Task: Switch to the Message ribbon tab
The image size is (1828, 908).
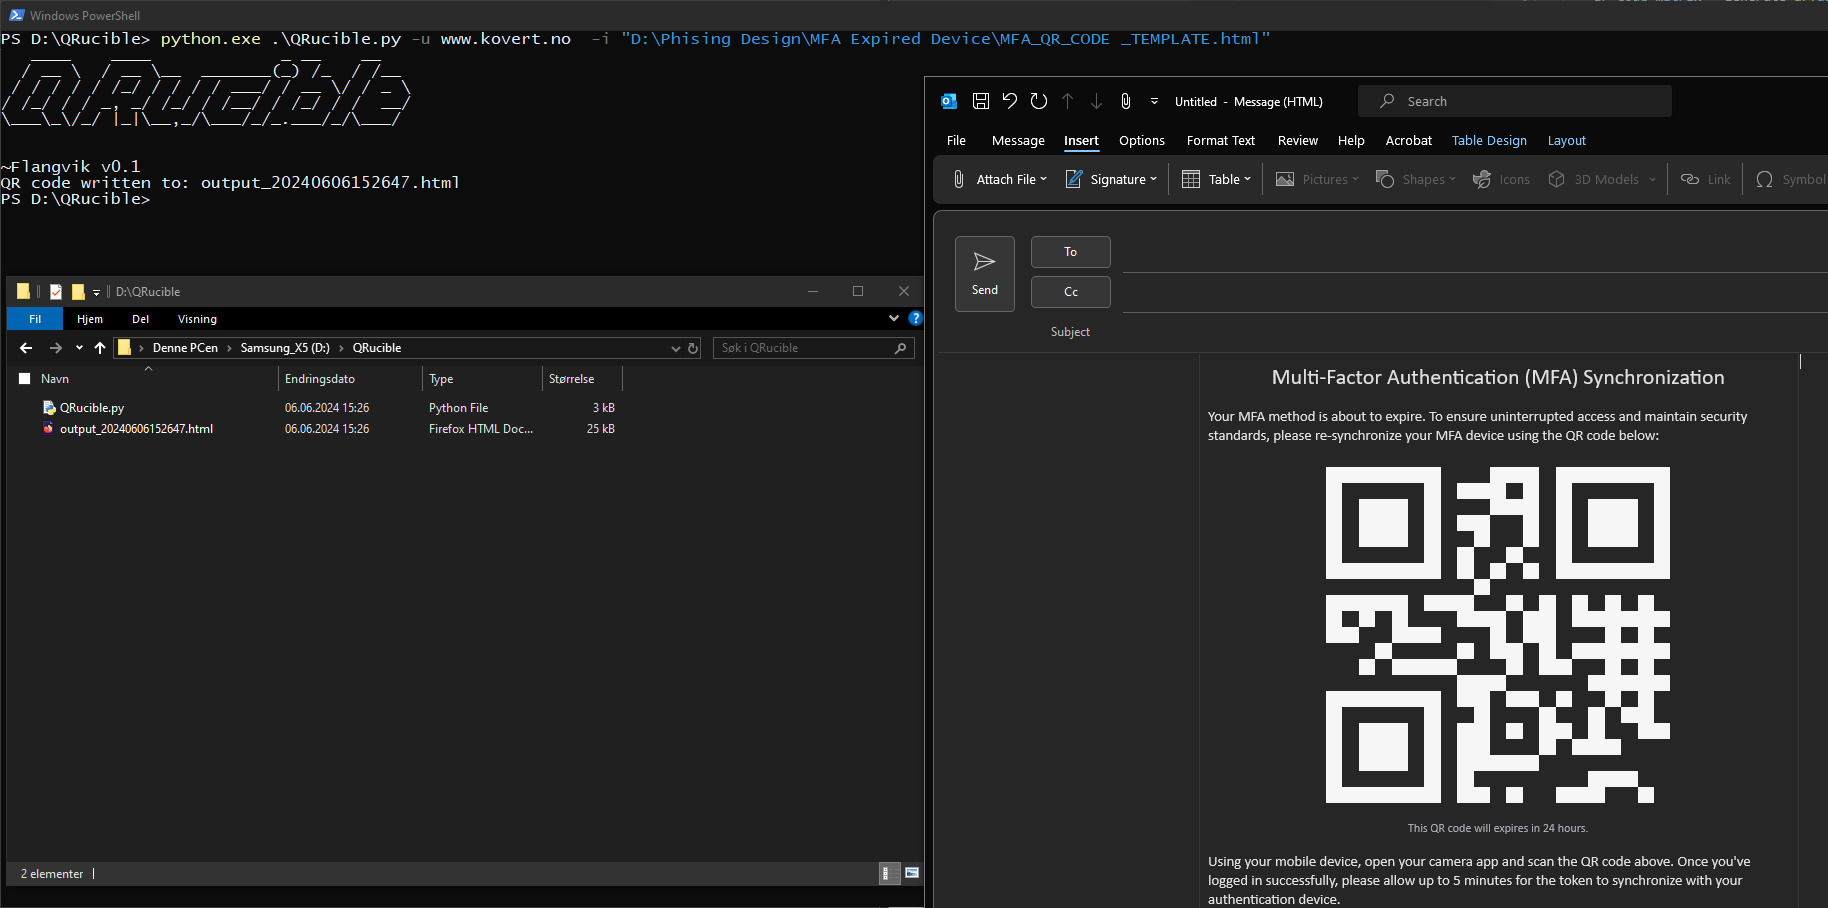Action: pos(1018,141)
